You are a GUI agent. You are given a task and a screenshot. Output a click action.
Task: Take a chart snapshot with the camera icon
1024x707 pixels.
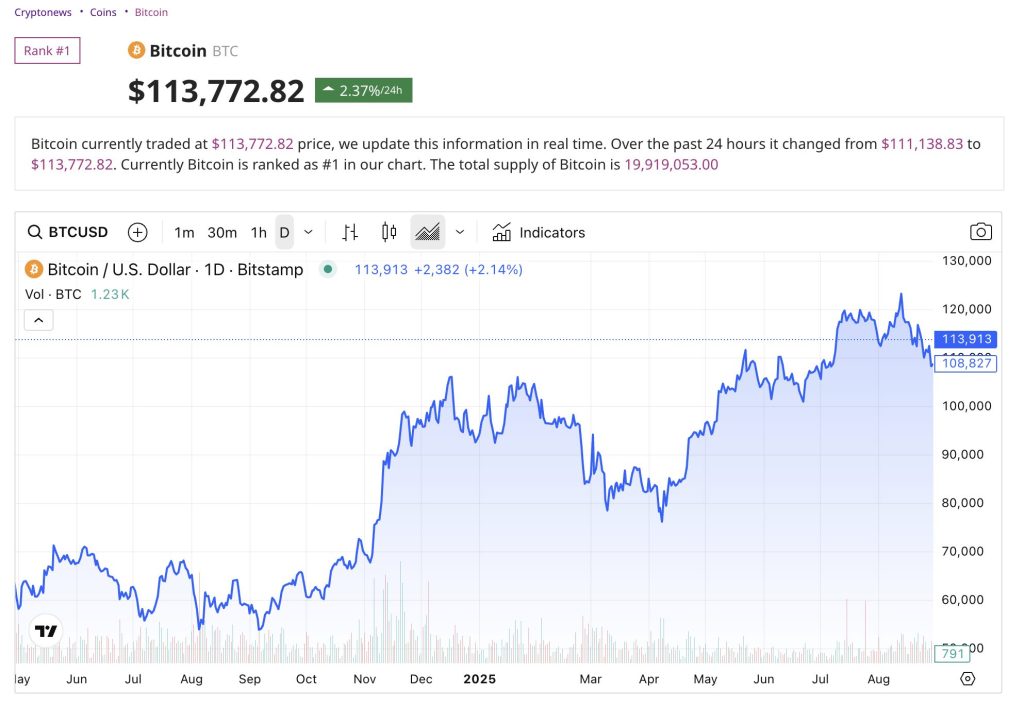pos(981,231)
